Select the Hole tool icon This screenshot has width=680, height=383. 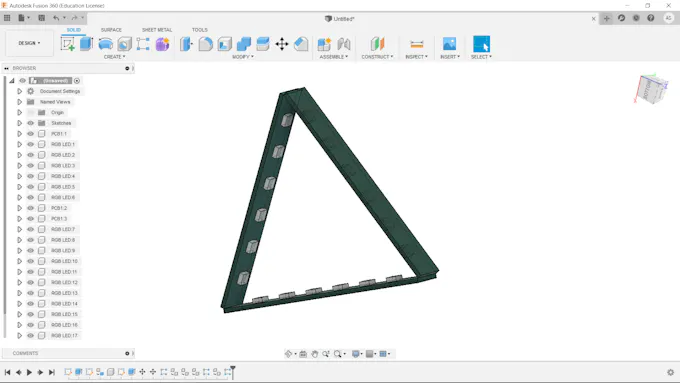pyautogui.click(x=124, y=44)
